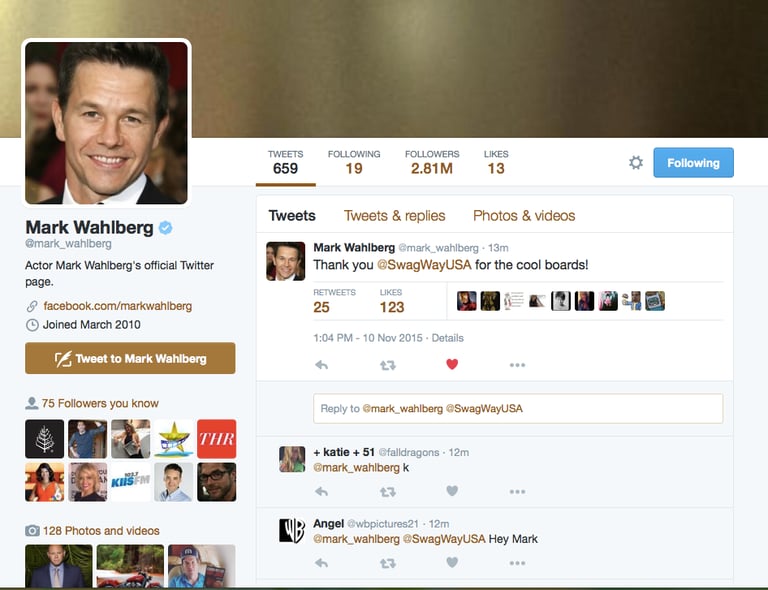Viewport: 768px width, 590px height.
Task: Click Mark Wahlberg name in tweet header
Action: tap(354, 248)
